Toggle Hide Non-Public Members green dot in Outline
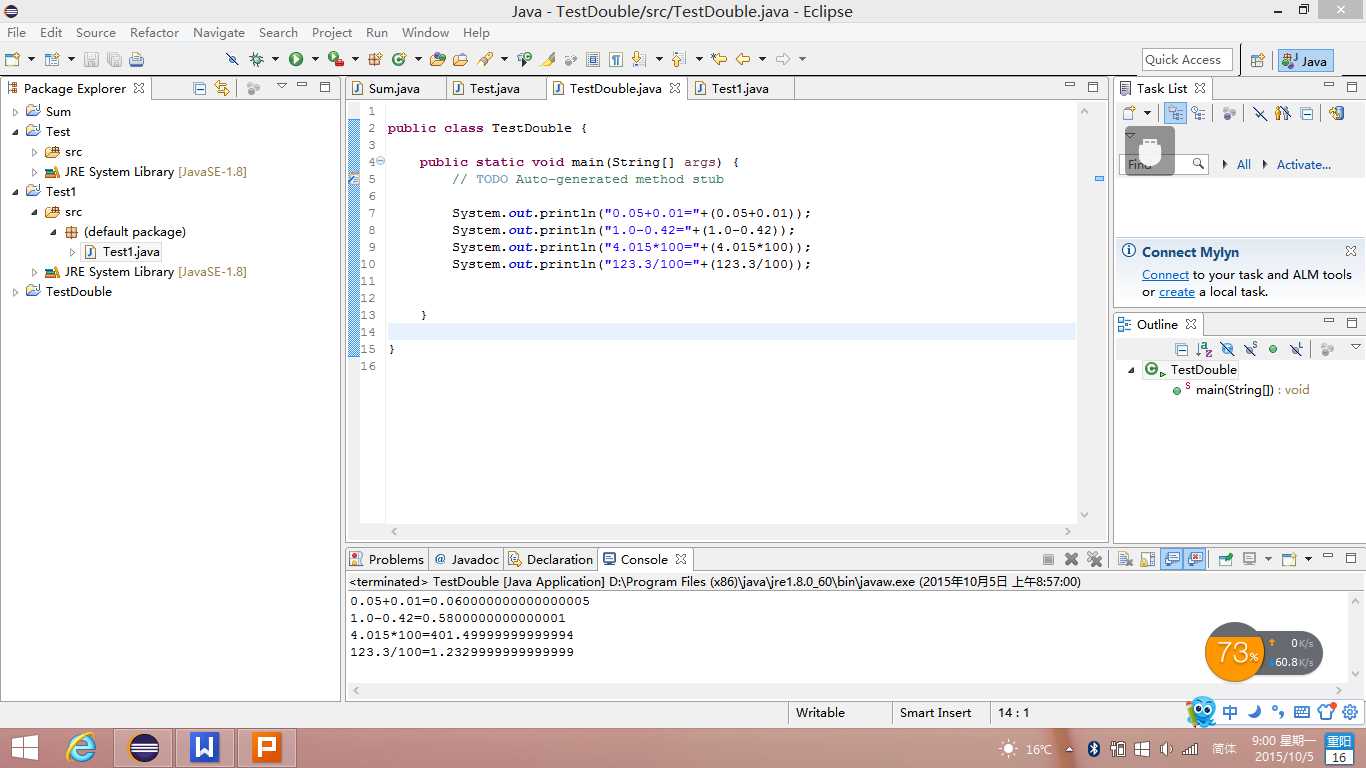Viewport: 1366px width, 768px height. [x=1273, y=349]
